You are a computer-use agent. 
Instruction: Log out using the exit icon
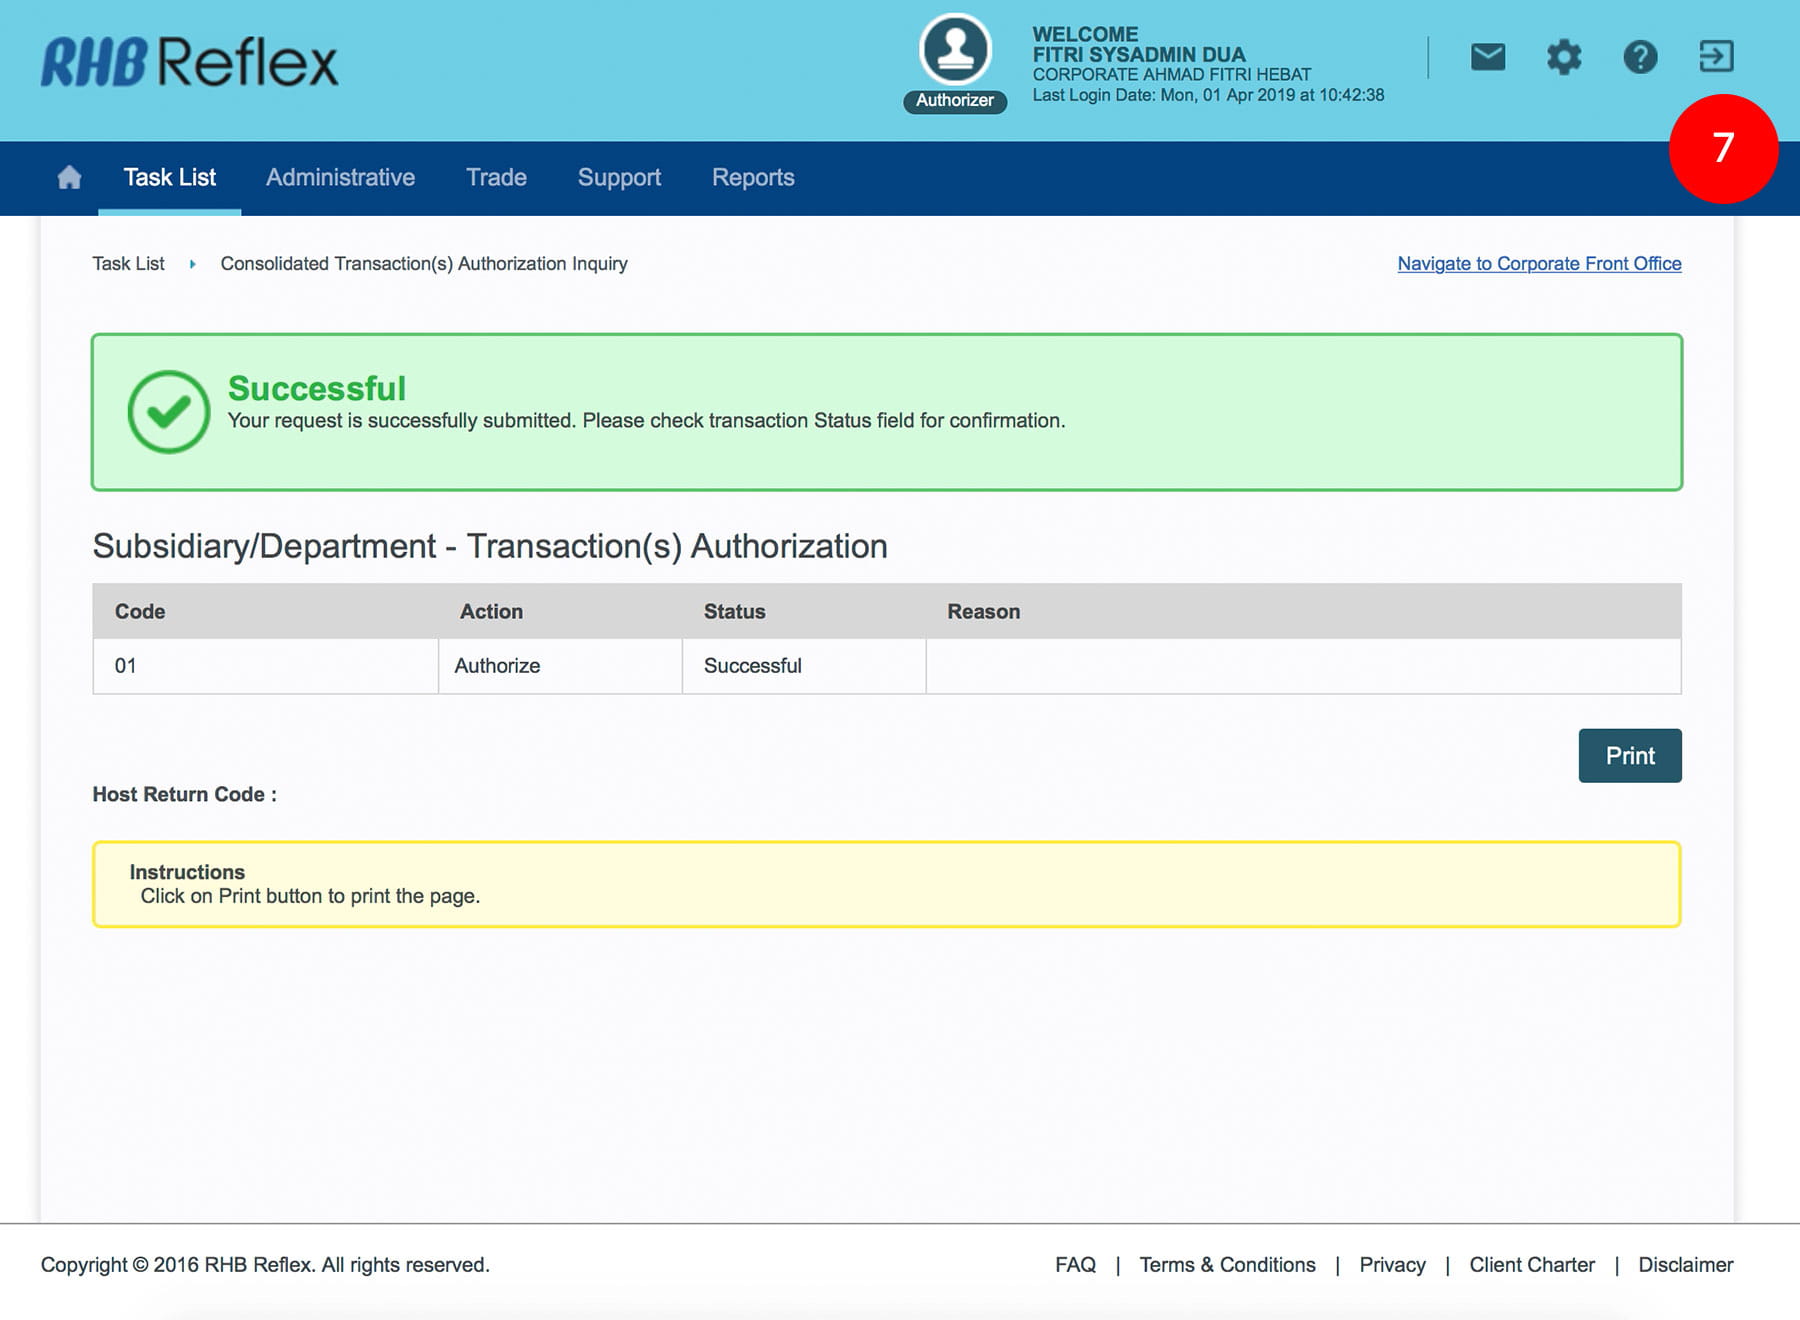point(1716,57)
